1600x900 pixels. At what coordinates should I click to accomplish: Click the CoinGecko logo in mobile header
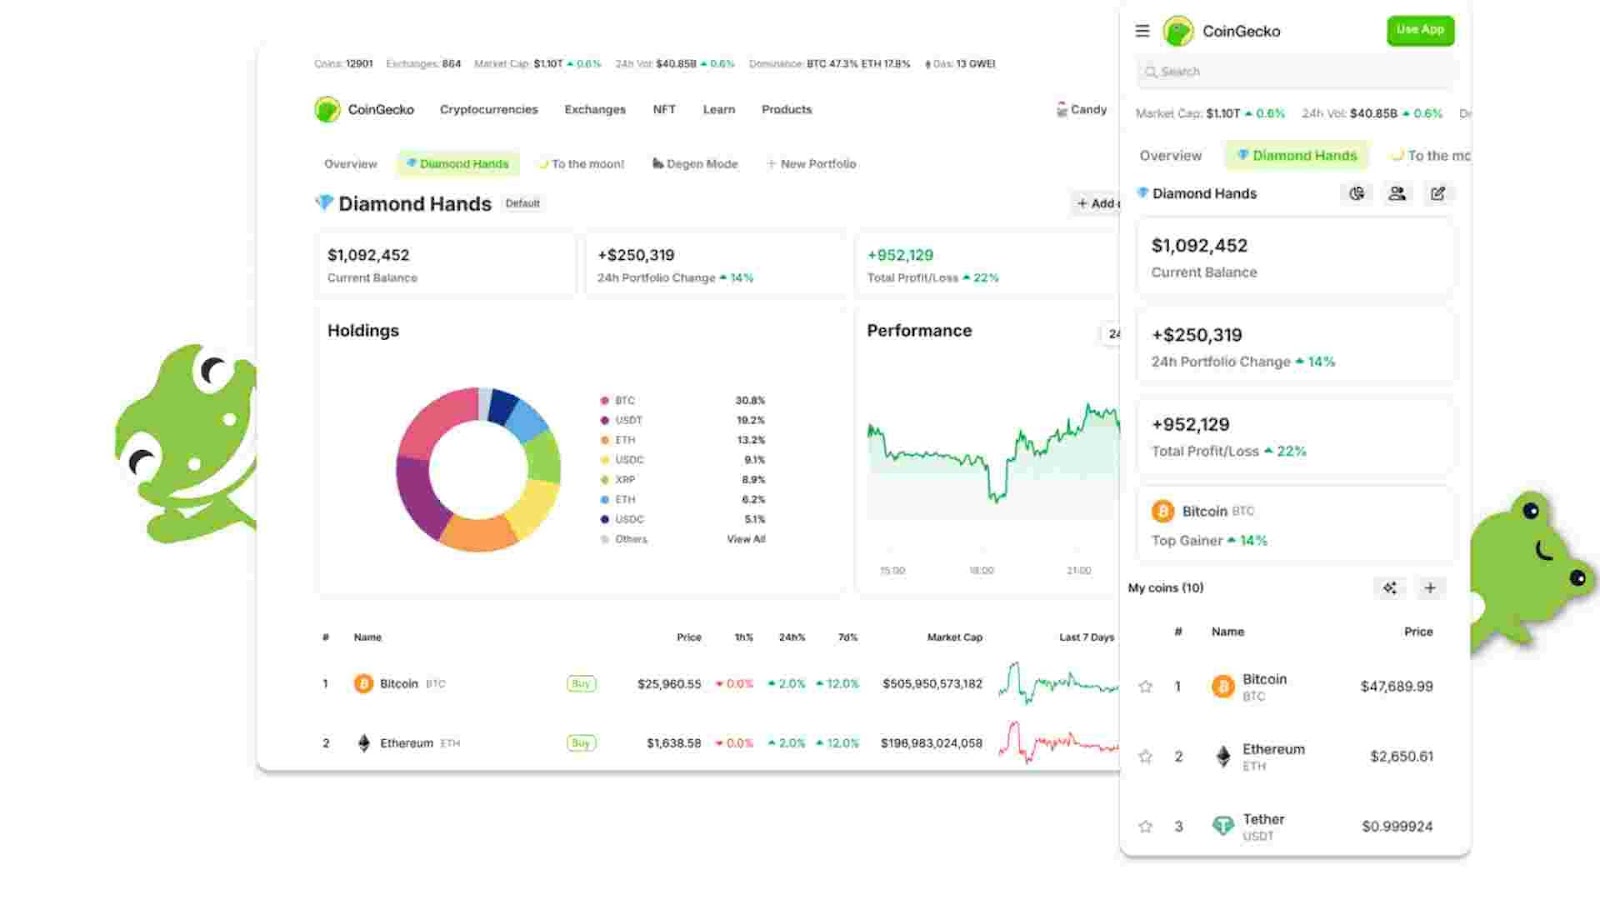(x=1178, y=31)
